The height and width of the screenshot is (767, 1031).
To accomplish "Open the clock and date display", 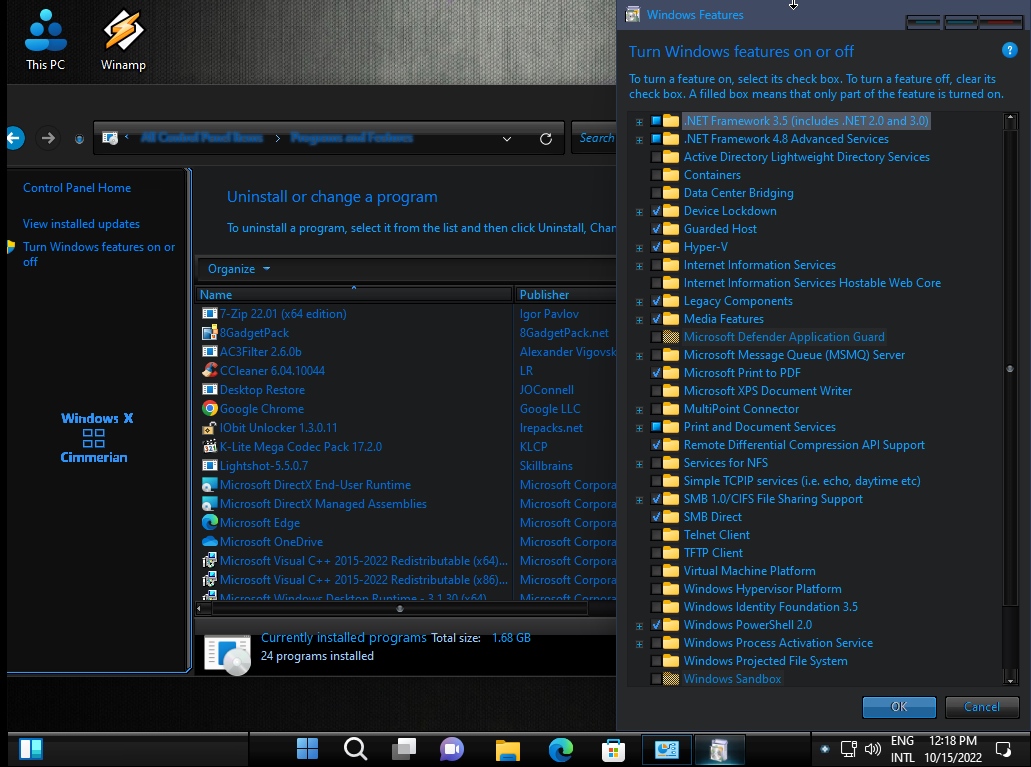I will click(952, 749).
